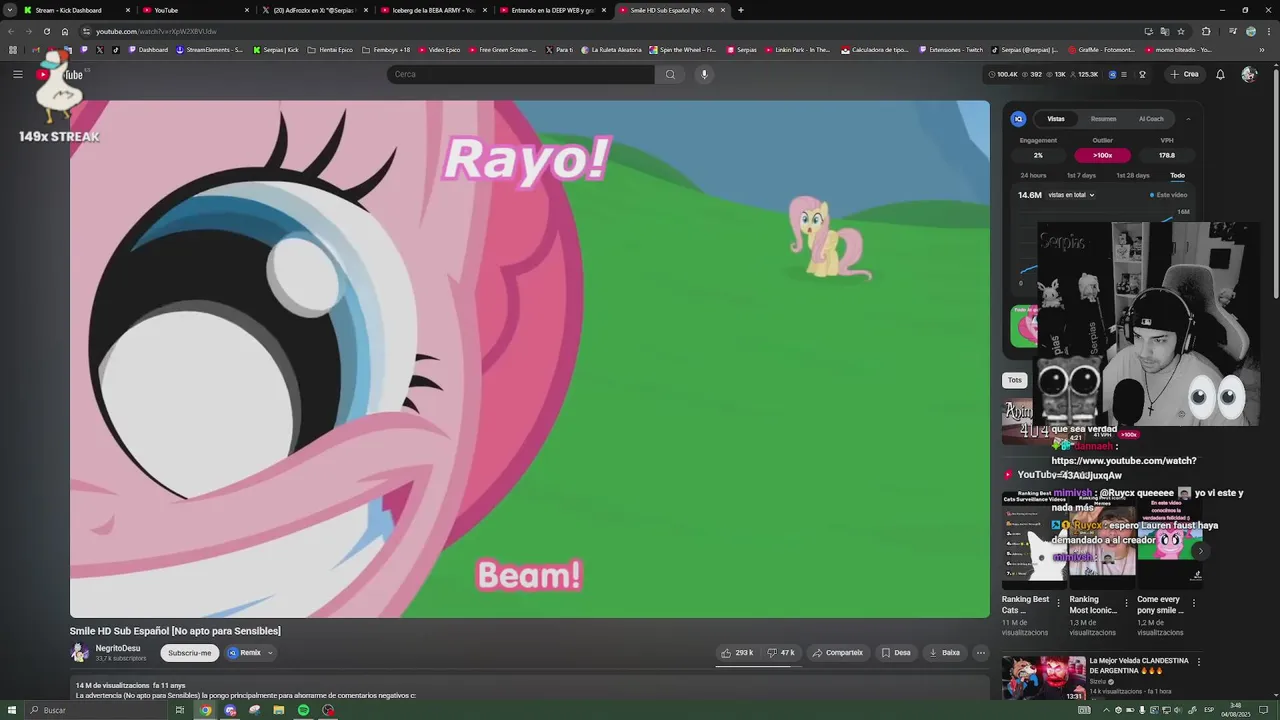Image resolution: width=1280 pixels, height=720 pixels.
Task: Click the browser home button
Action: 65,31
